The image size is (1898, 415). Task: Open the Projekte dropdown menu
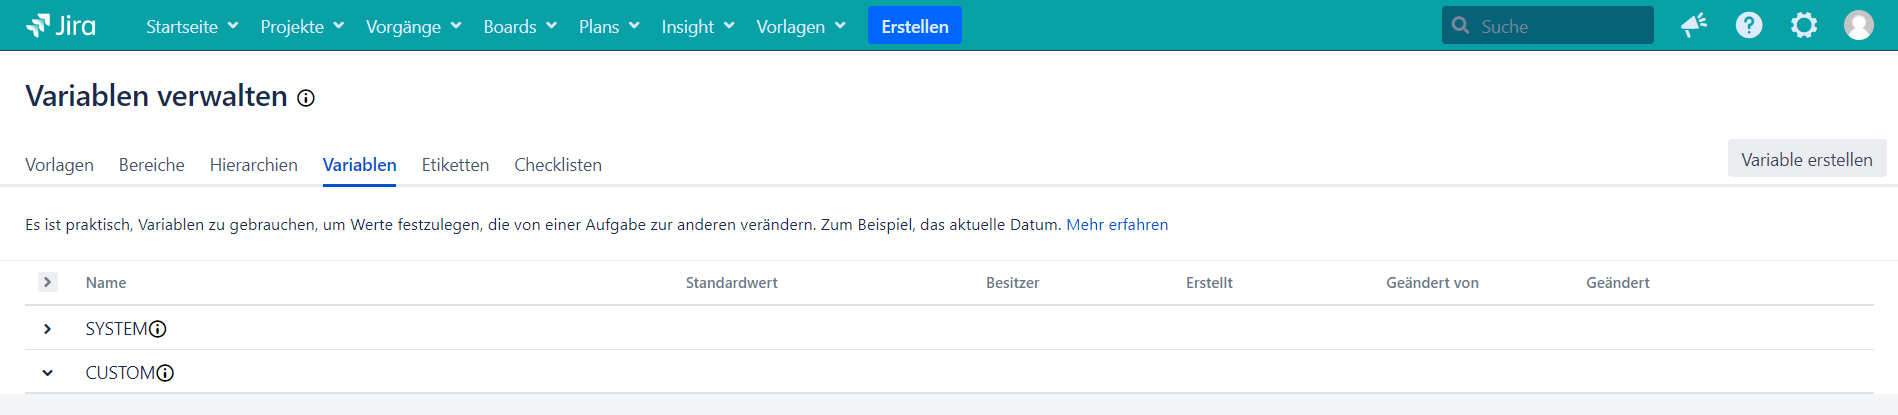(302, 26)
